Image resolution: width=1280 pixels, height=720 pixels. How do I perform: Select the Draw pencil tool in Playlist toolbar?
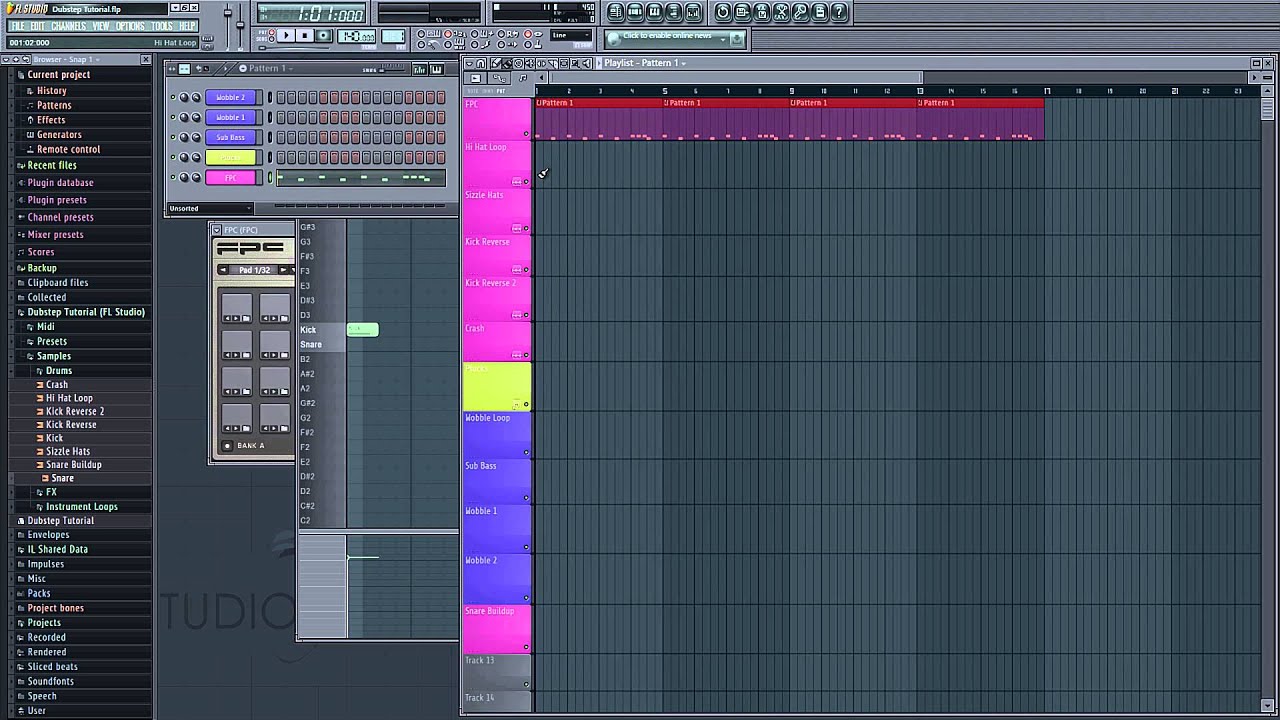pyautogui.click(x=495, y=64)
